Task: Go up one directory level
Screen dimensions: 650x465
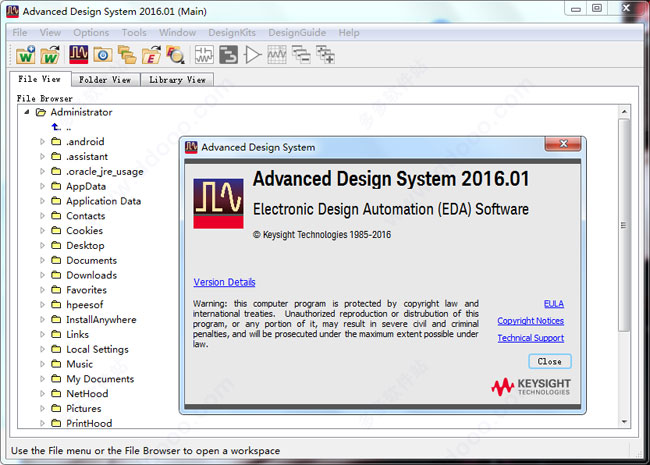Action: [56, 127]
